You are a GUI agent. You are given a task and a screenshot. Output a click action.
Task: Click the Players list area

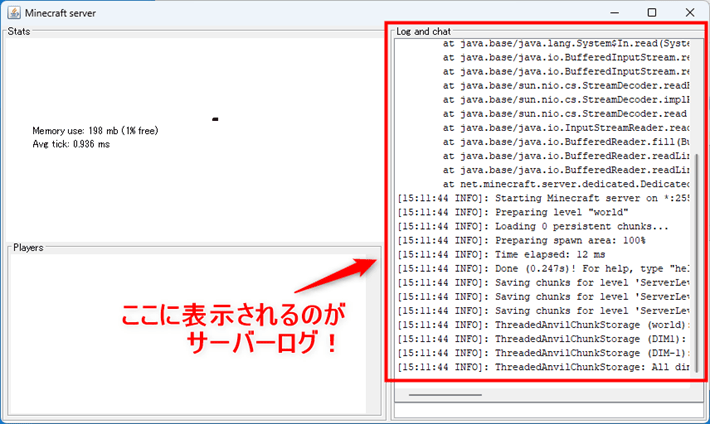tap(187, 334)
